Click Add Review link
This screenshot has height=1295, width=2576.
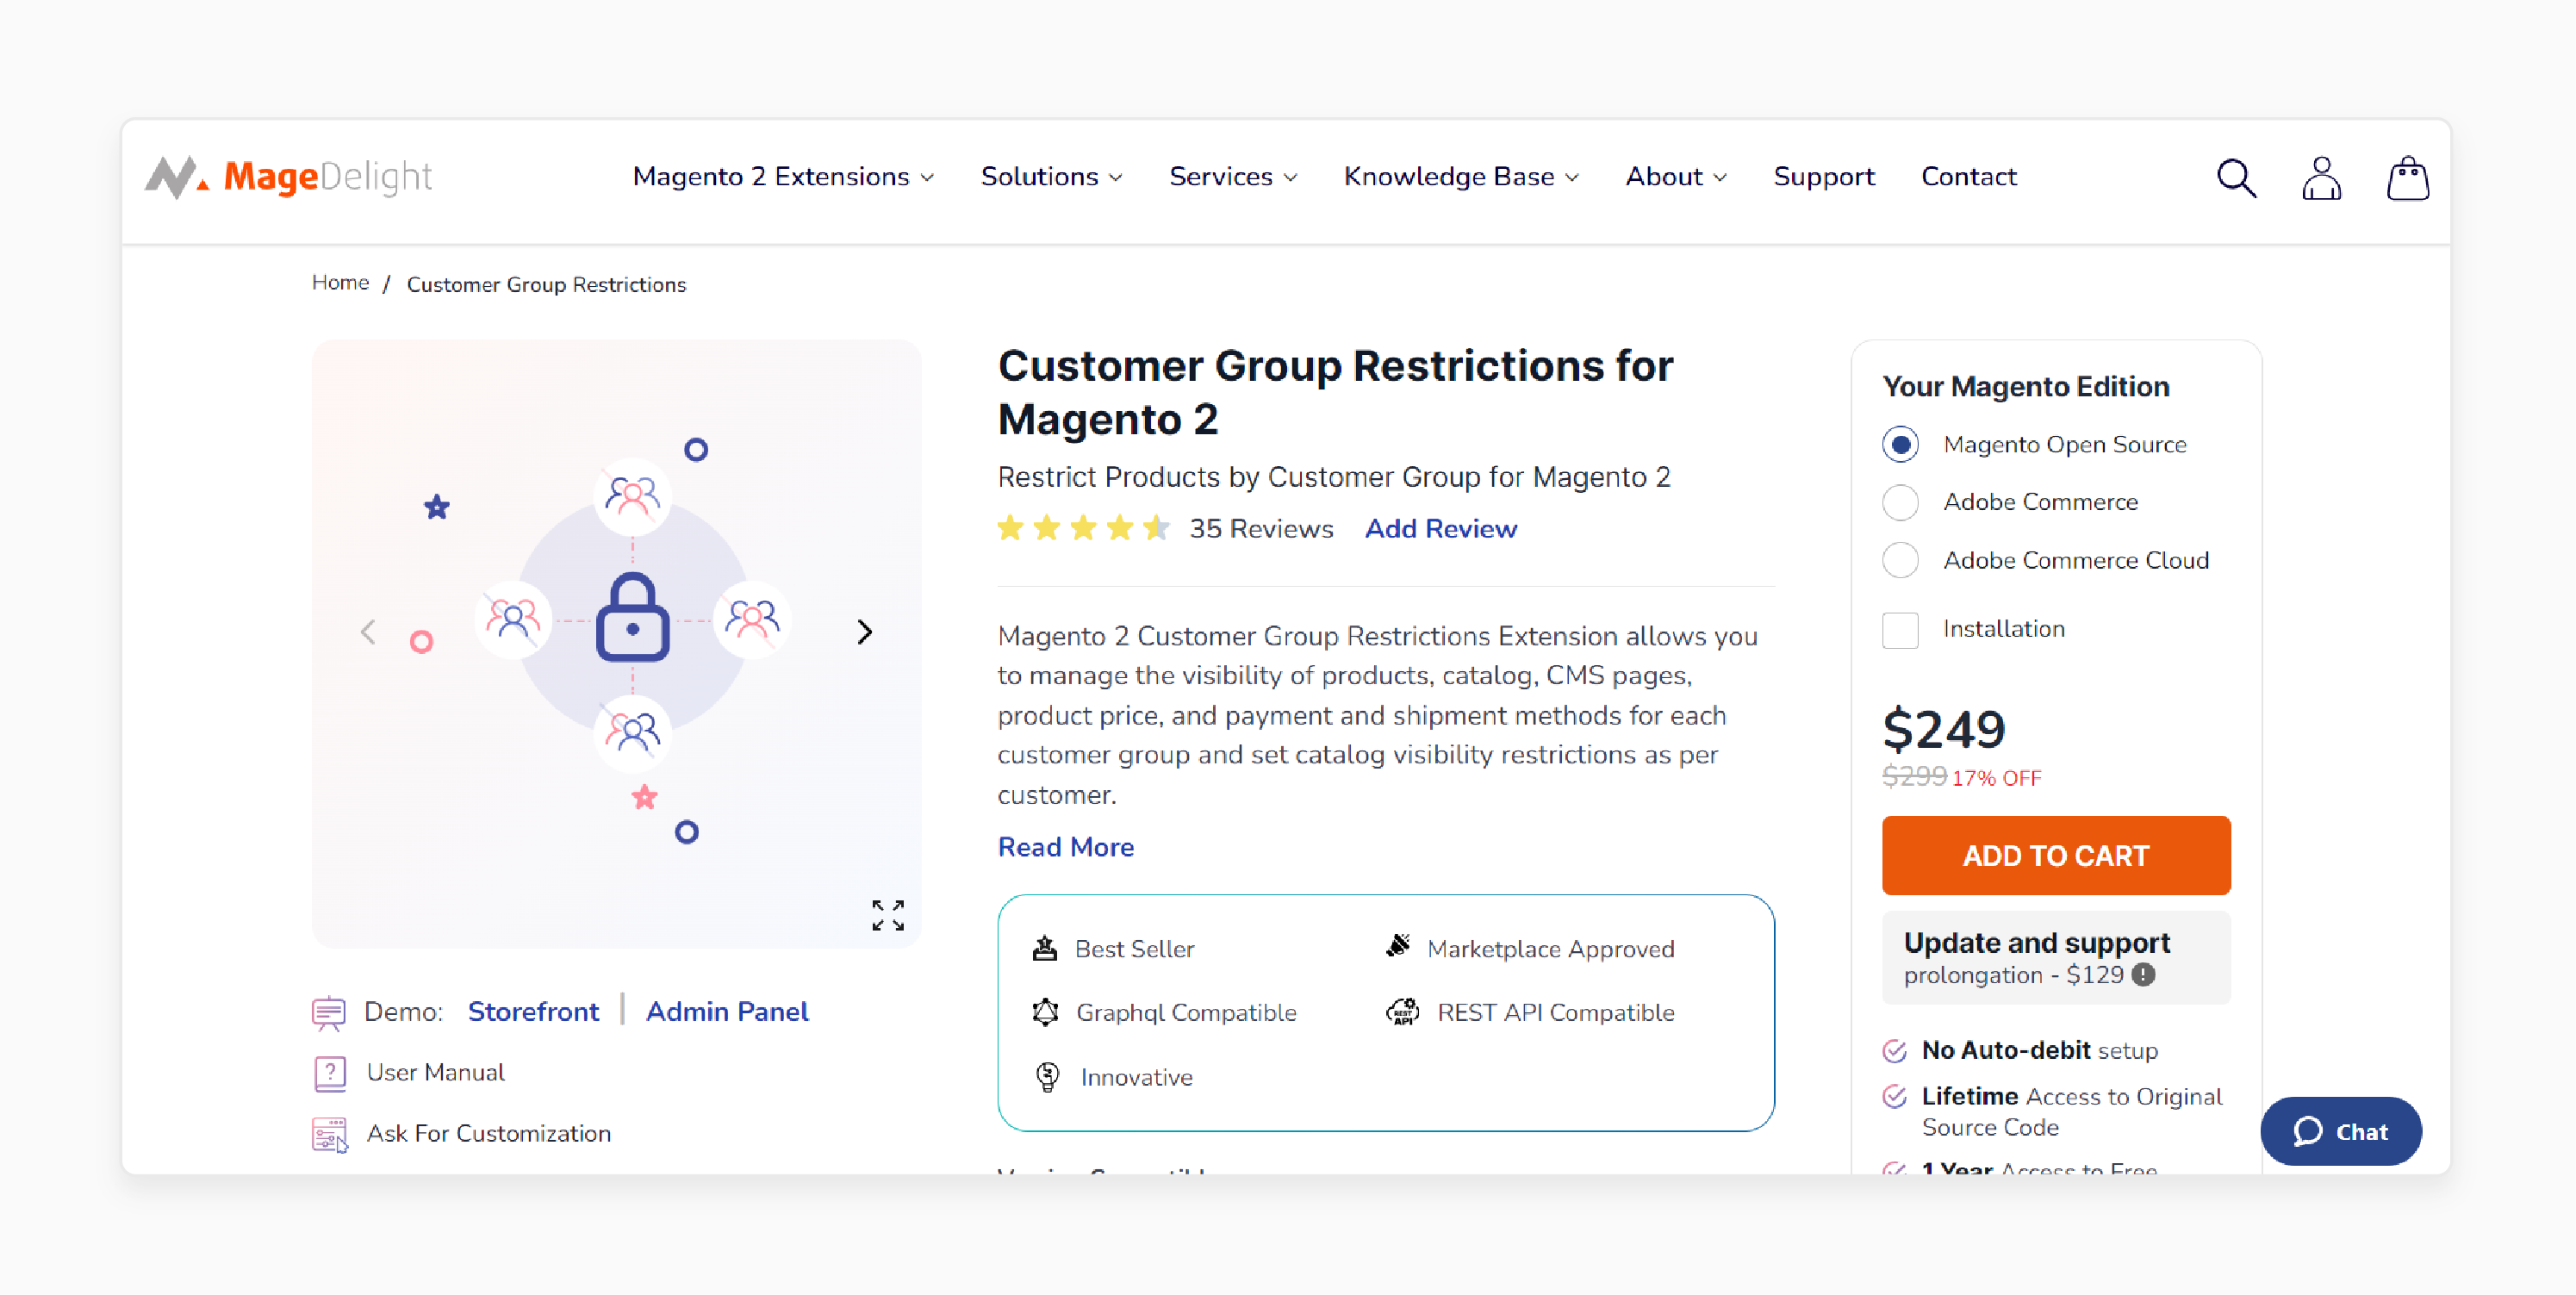[1440, 527]
